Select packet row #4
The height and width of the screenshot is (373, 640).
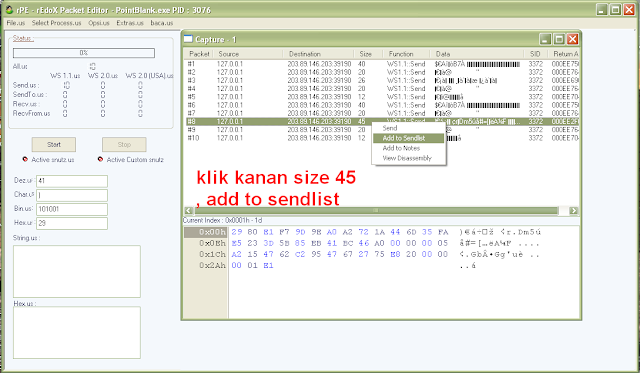[x=382, y=89]
